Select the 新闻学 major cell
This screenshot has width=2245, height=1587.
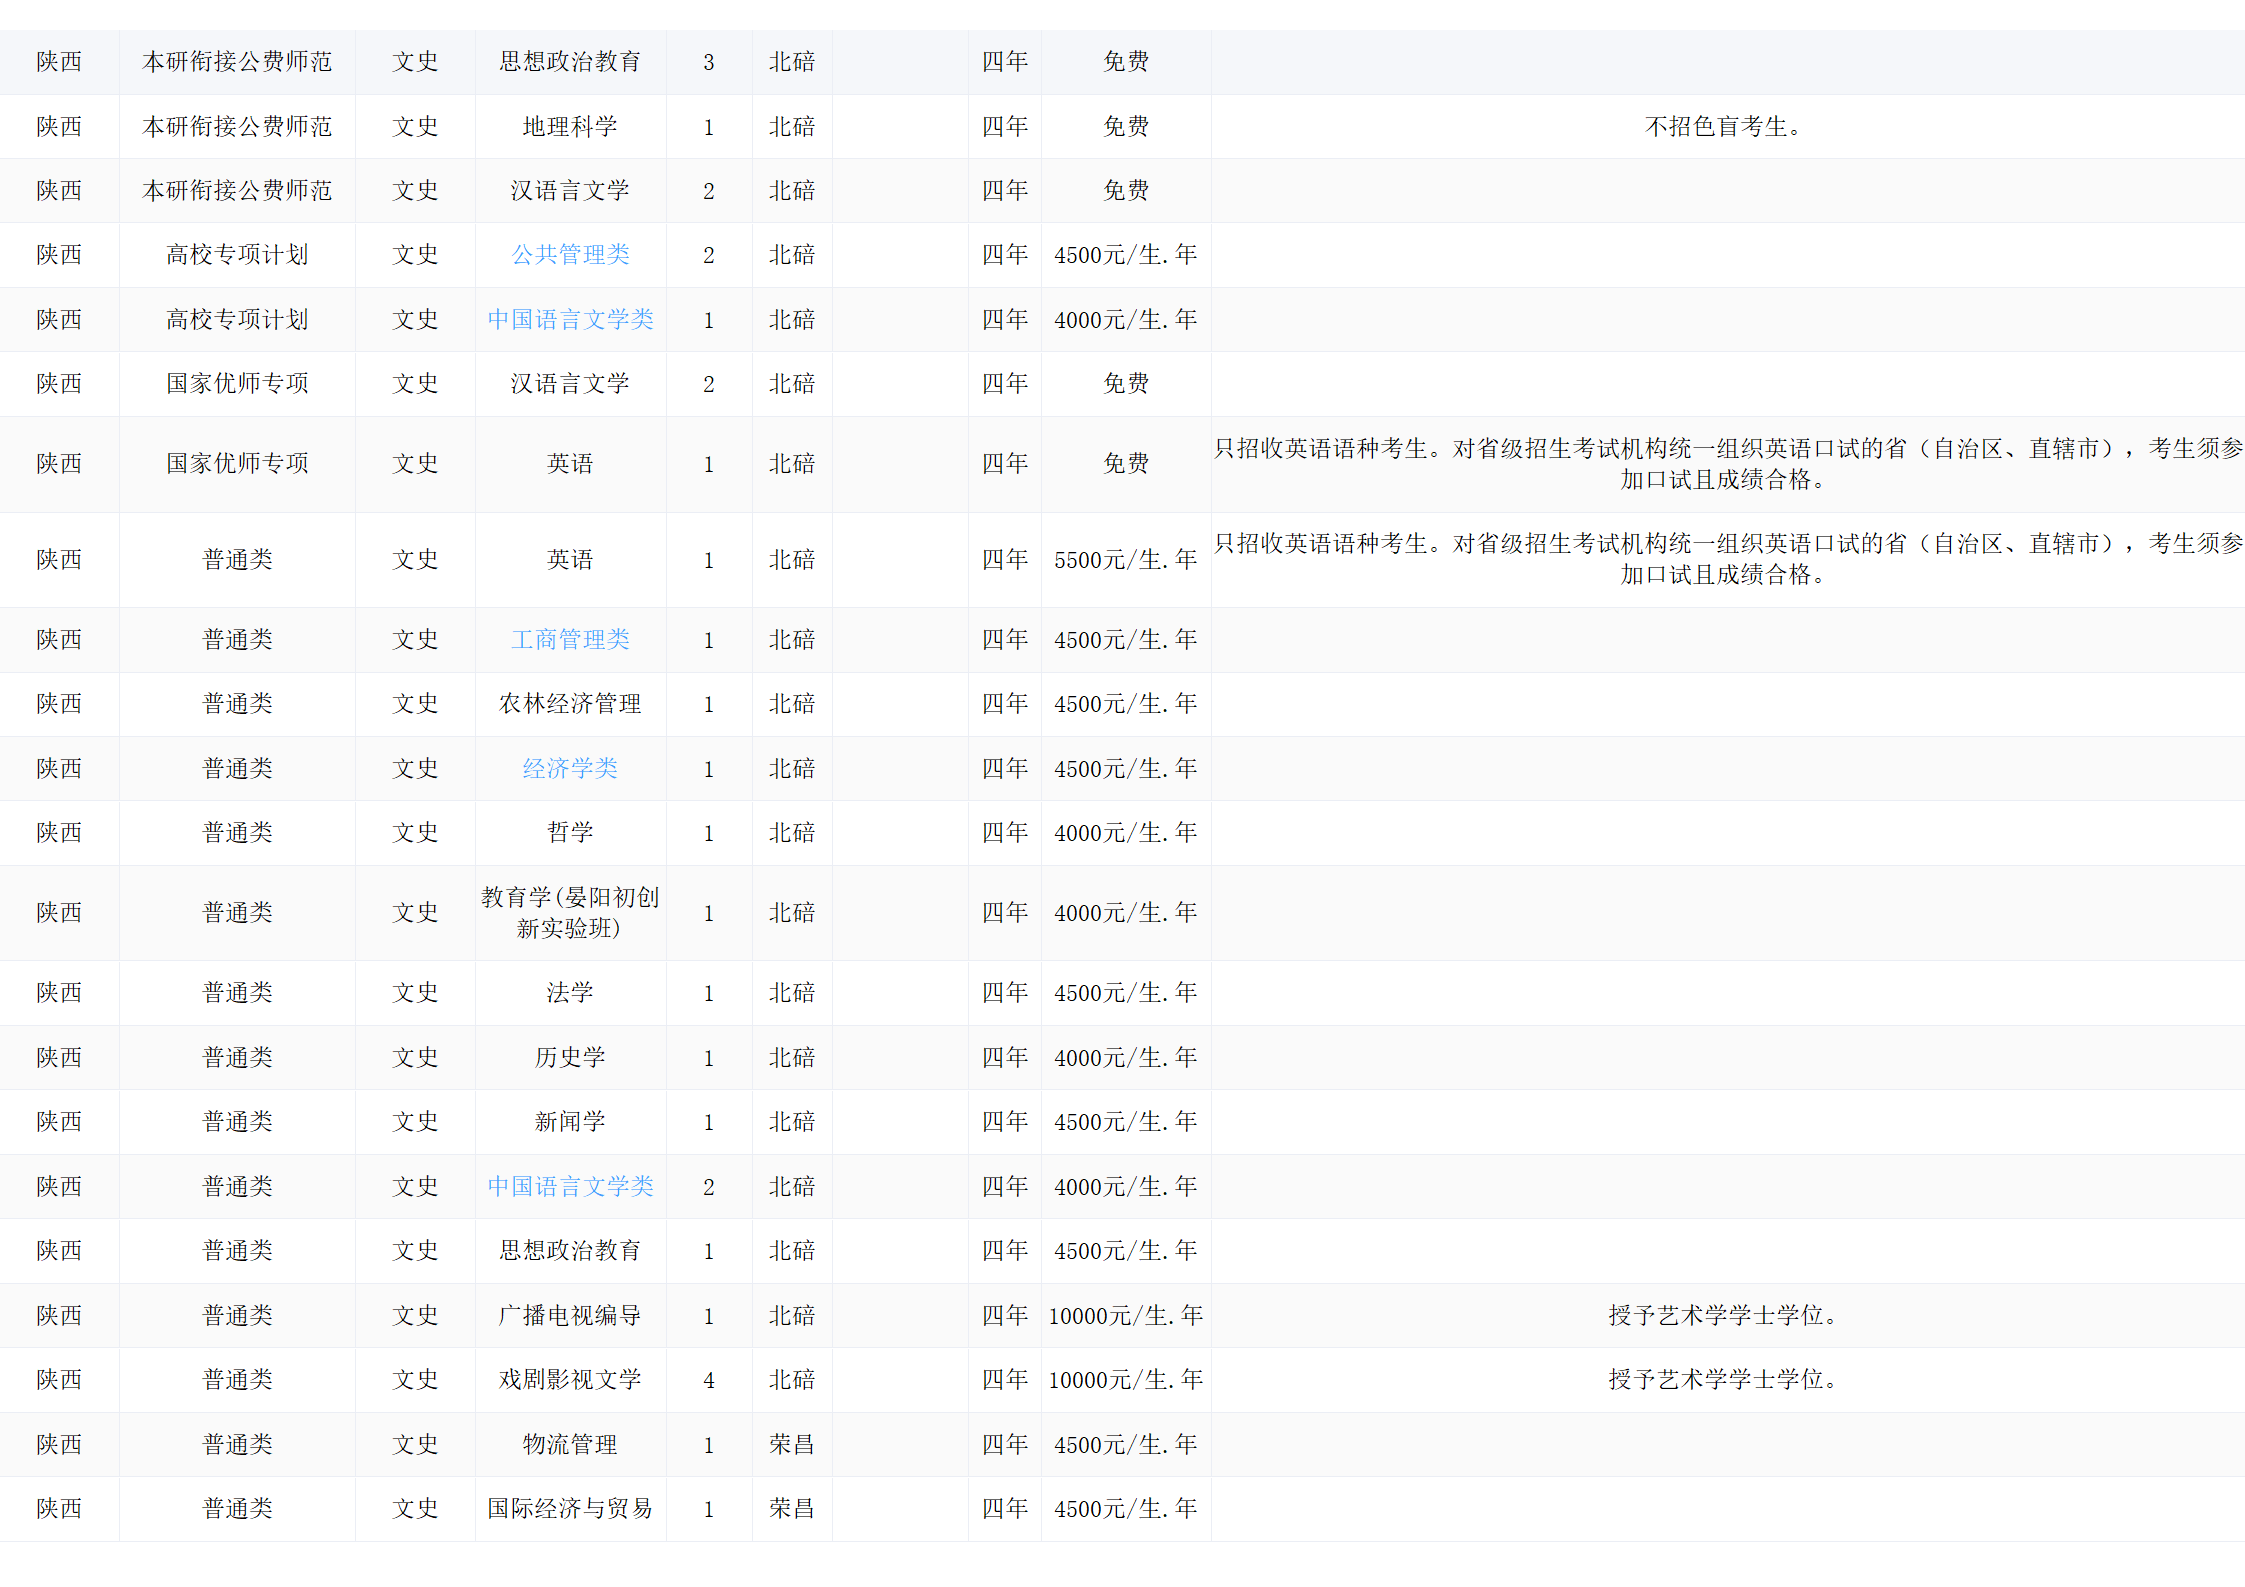[x=570, y=1122]
